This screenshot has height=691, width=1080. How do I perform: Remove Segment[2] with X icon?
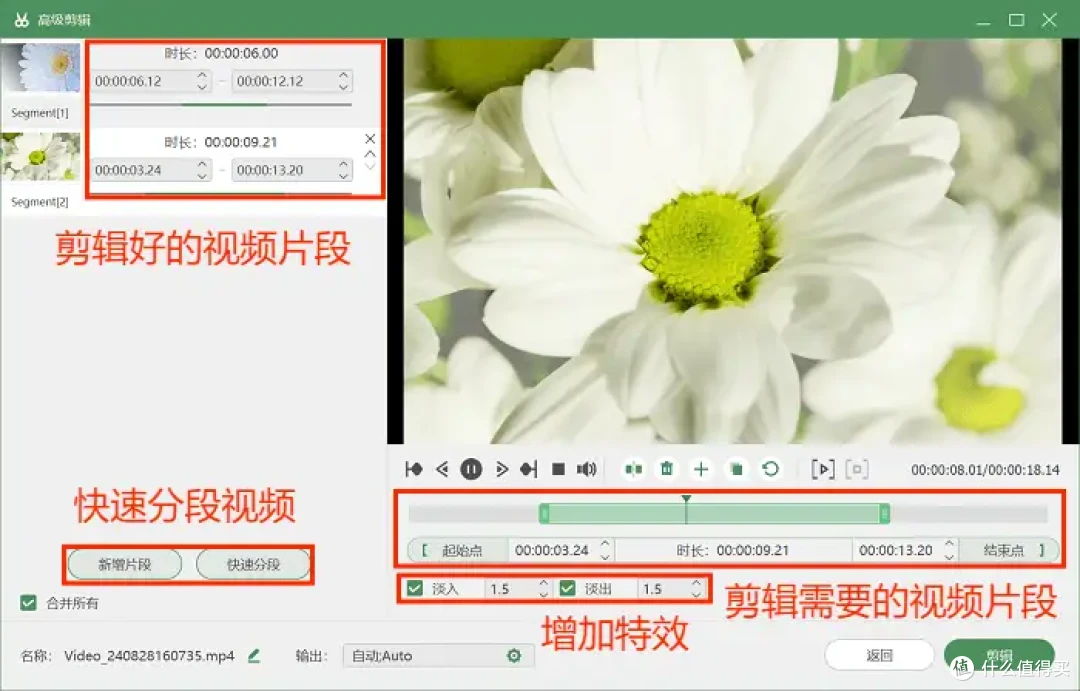point(370,138)
